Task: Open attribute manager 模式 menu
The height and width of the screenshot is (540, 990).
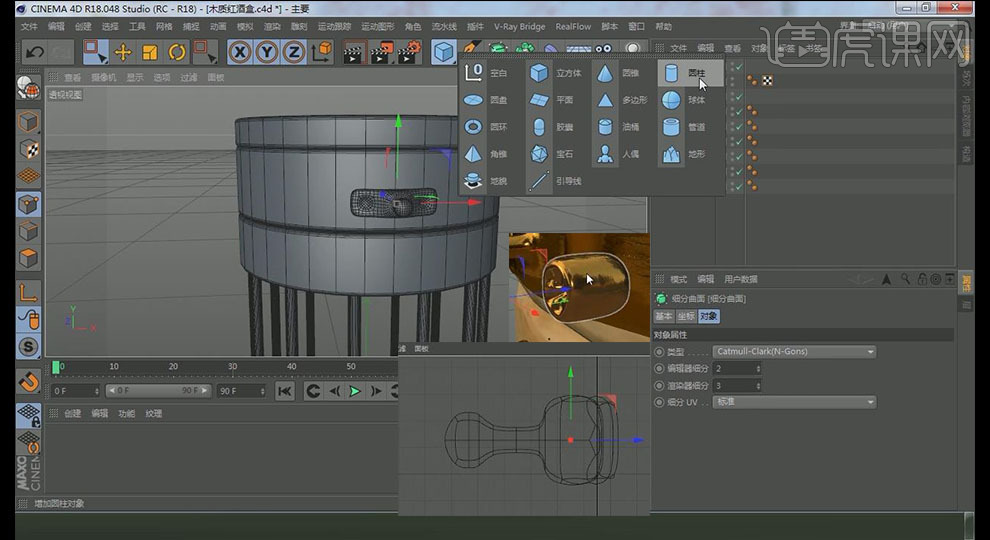Action: [679, 279]
